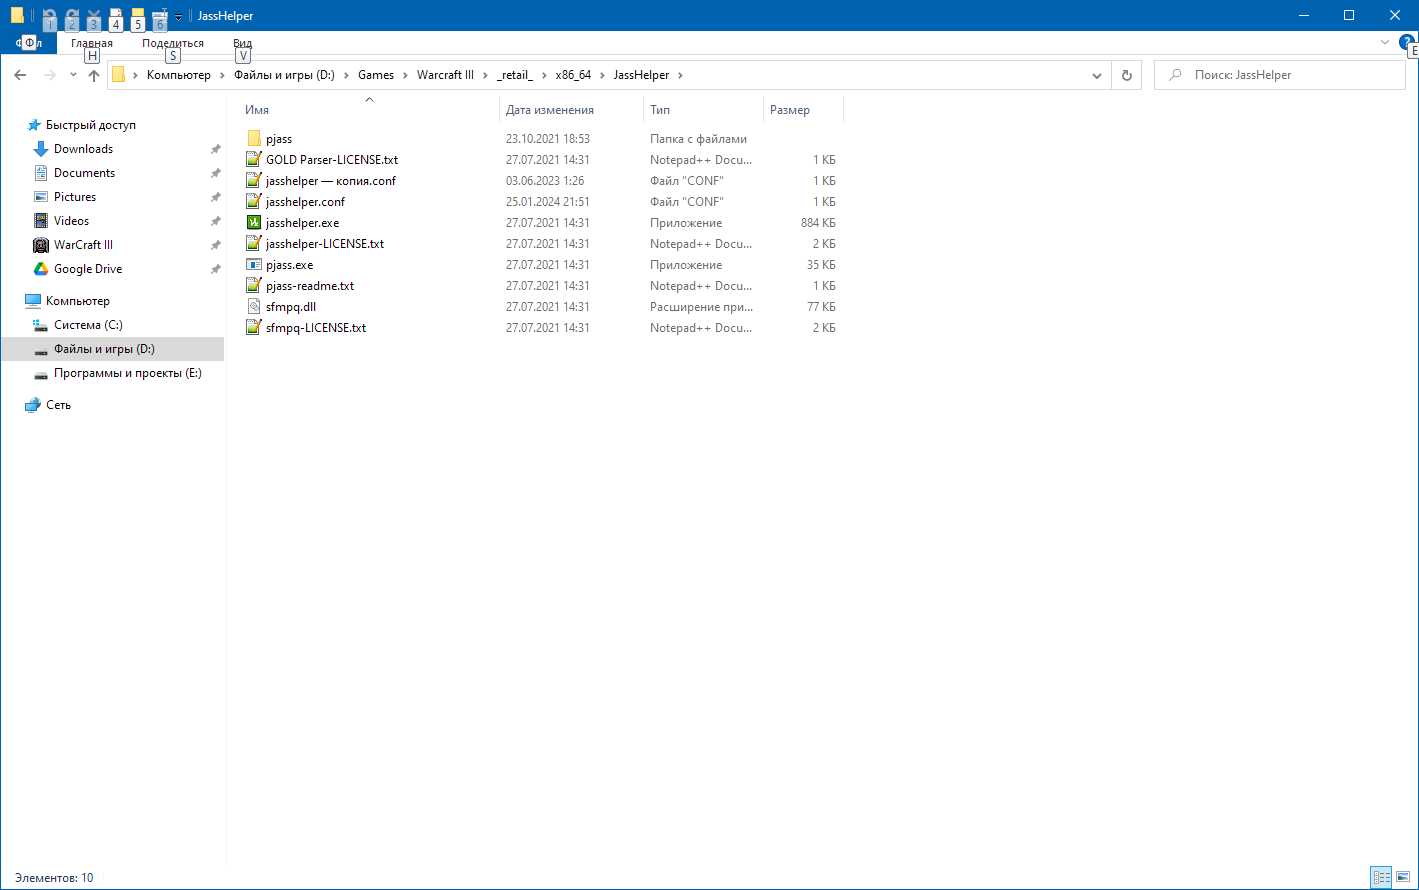
Task: Open the address bar history dropdown
Action: click(1097, 75)
